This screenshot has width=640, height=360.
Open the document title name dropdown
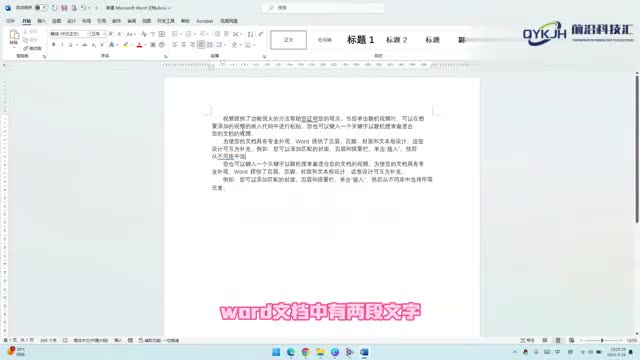(x=169, y=8)
